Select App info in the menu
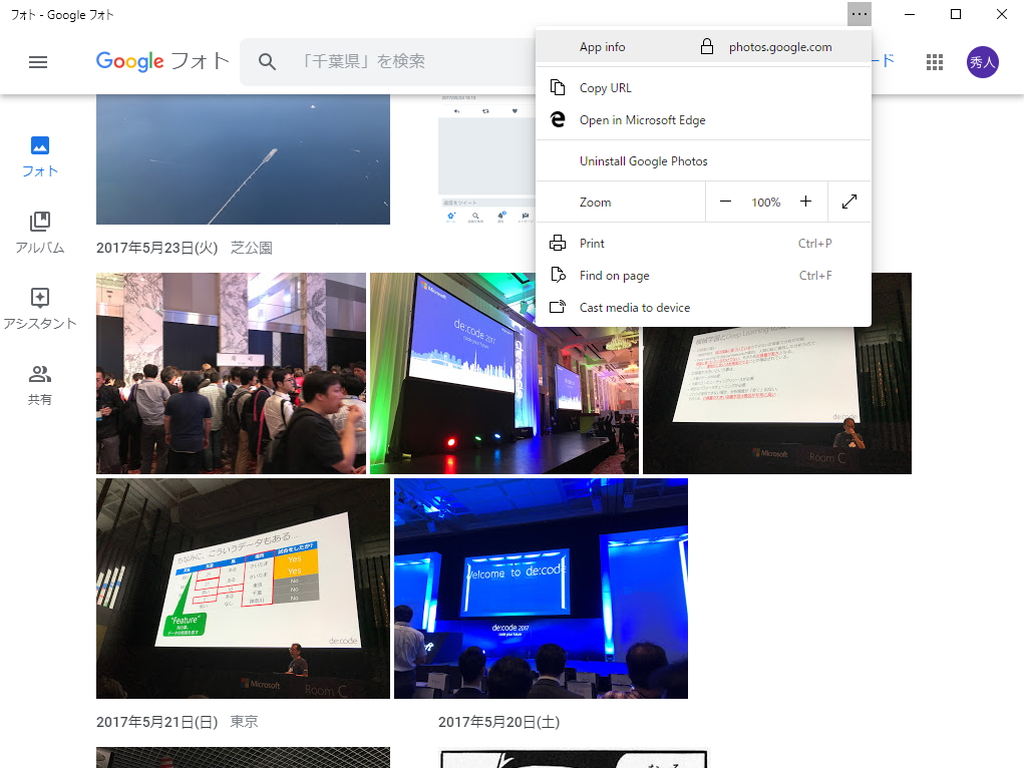 click(601, 46)
